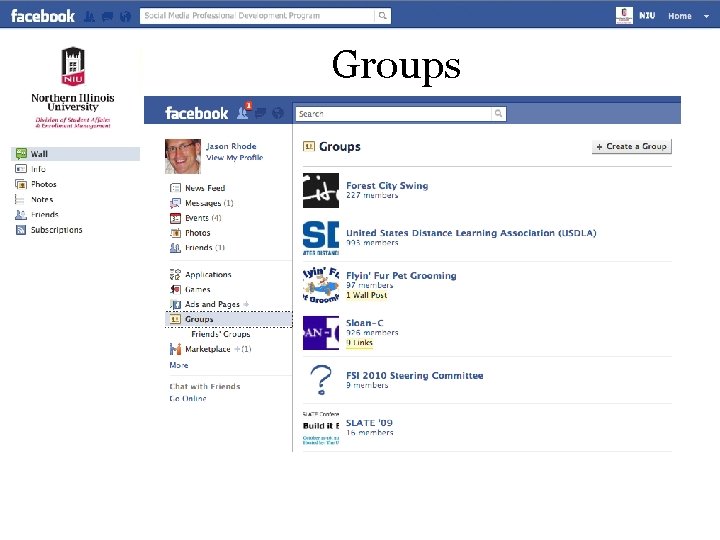The width and height of the screenshot is (720, 540).
Task: Open Friends' Groups sub-item
Action: [220, 334]
